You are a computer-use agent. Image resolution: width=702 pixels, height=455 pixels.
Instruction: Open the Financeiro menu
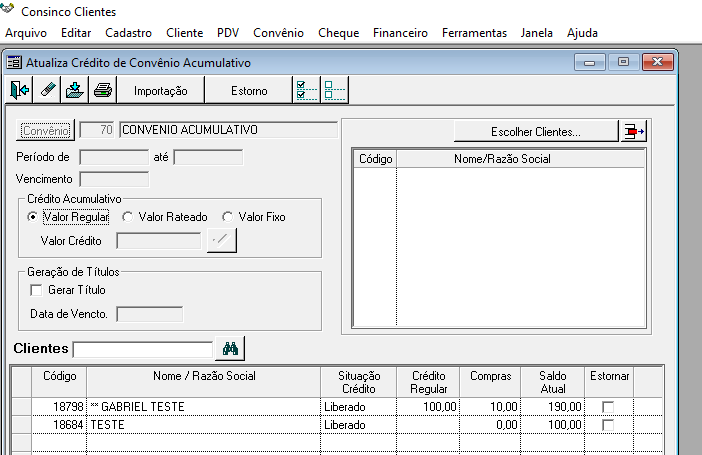(400, 33)
